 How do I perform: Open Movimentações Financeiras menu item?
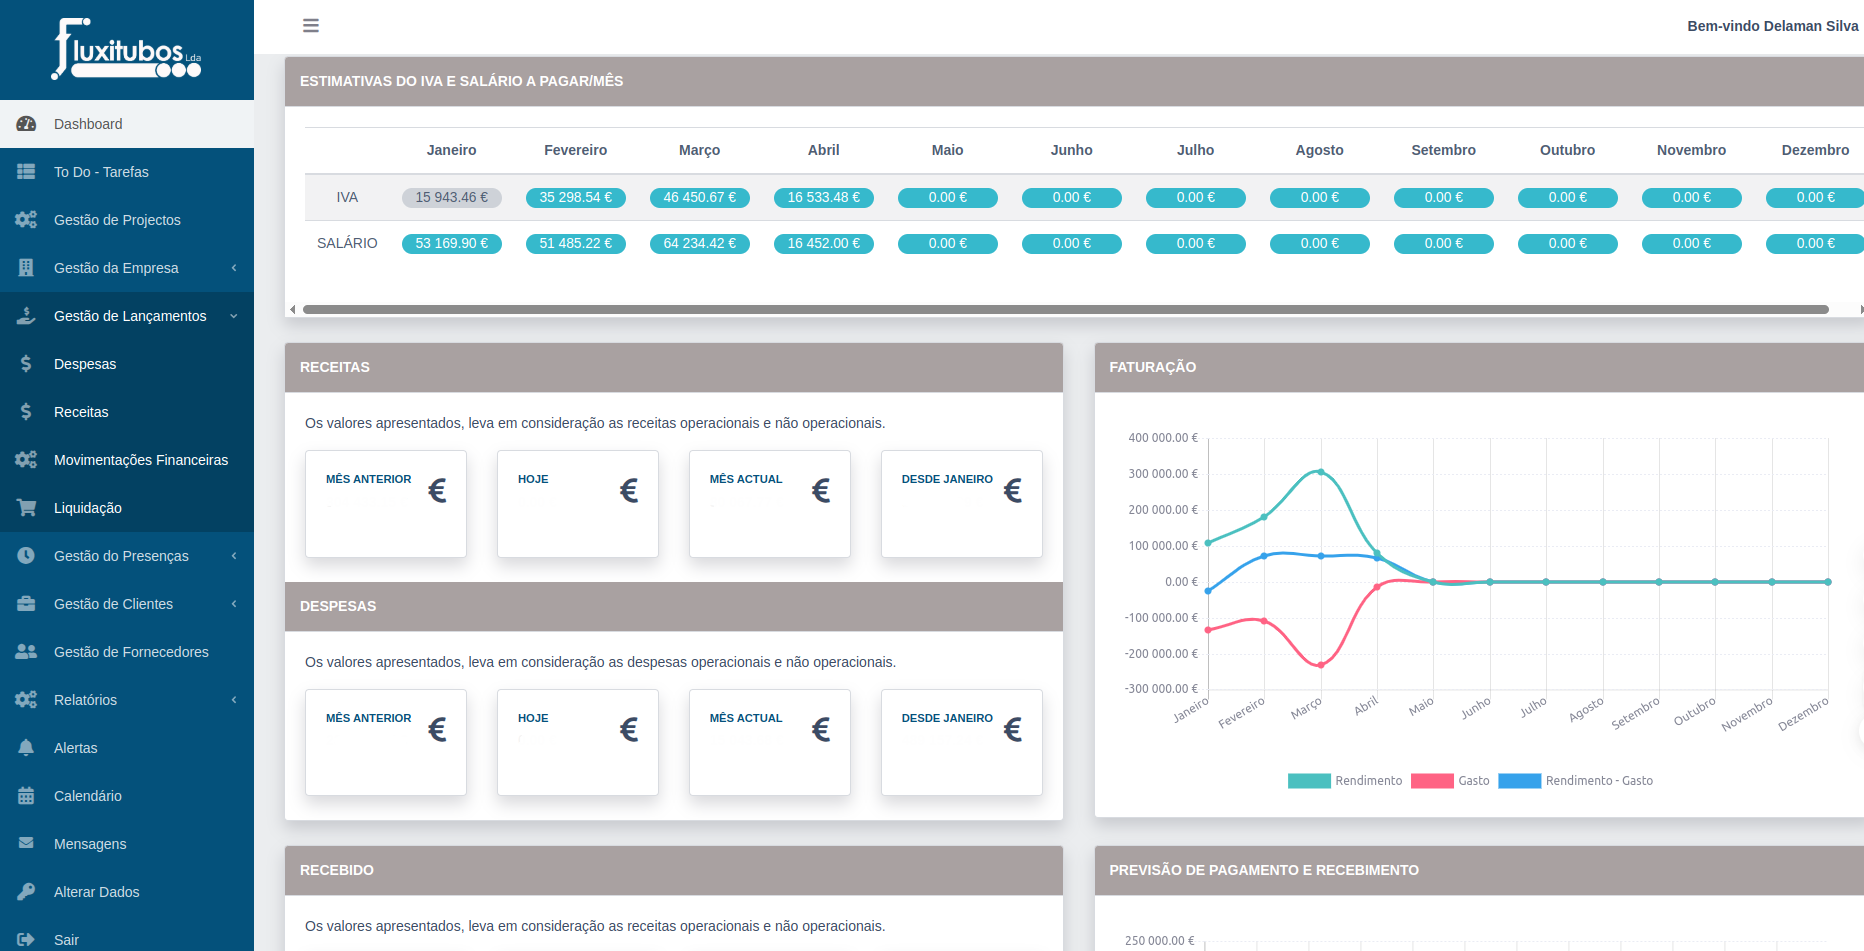[x=140, y=460]
